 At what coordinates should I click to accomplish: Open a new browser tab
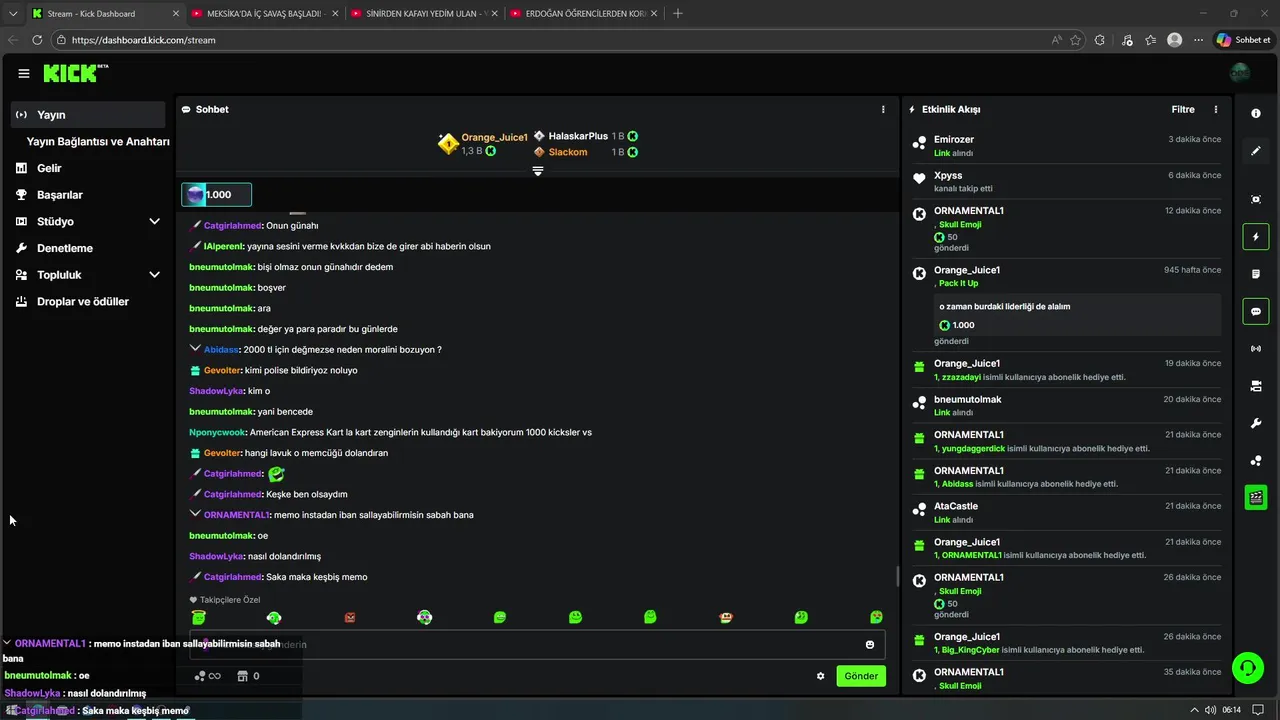[x=678, y=14]
